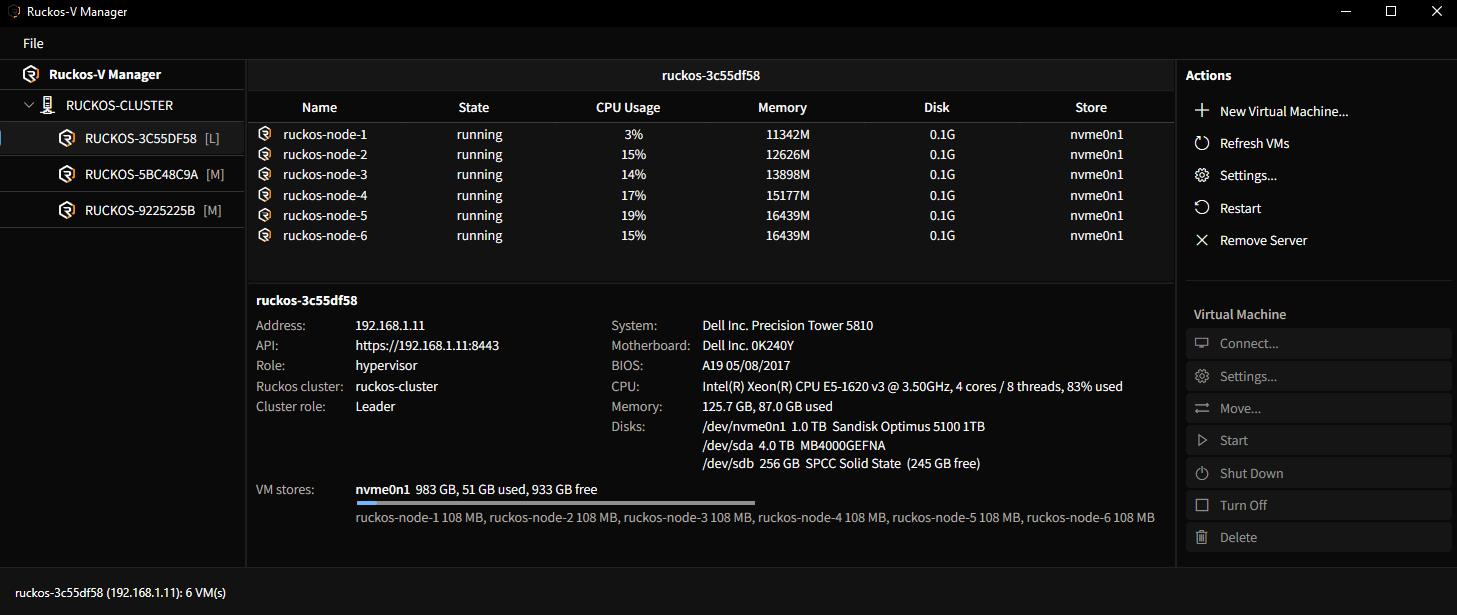Click the icon beside RUCKOS-3C55DF58
1457x615 pixels.
point(67,138)
